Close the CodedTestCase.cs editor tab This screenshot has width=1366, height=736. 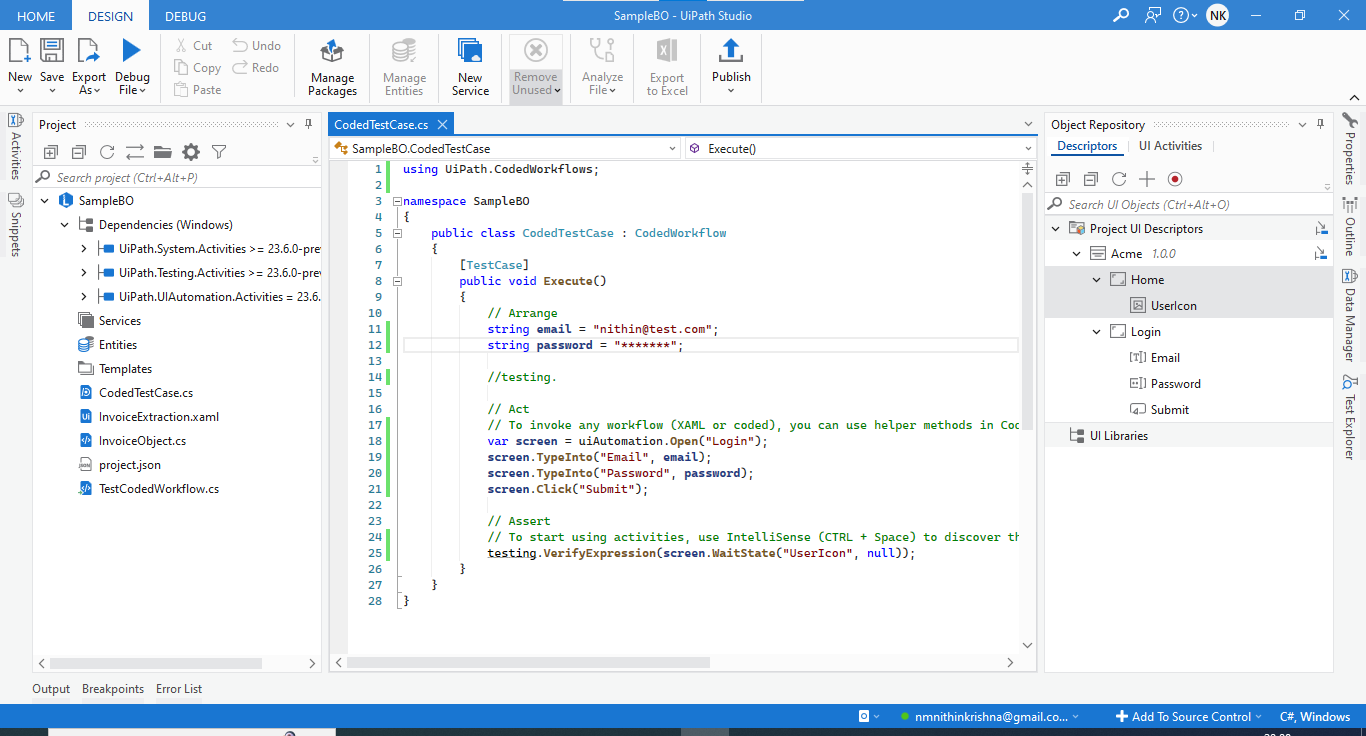click(442, 125)
